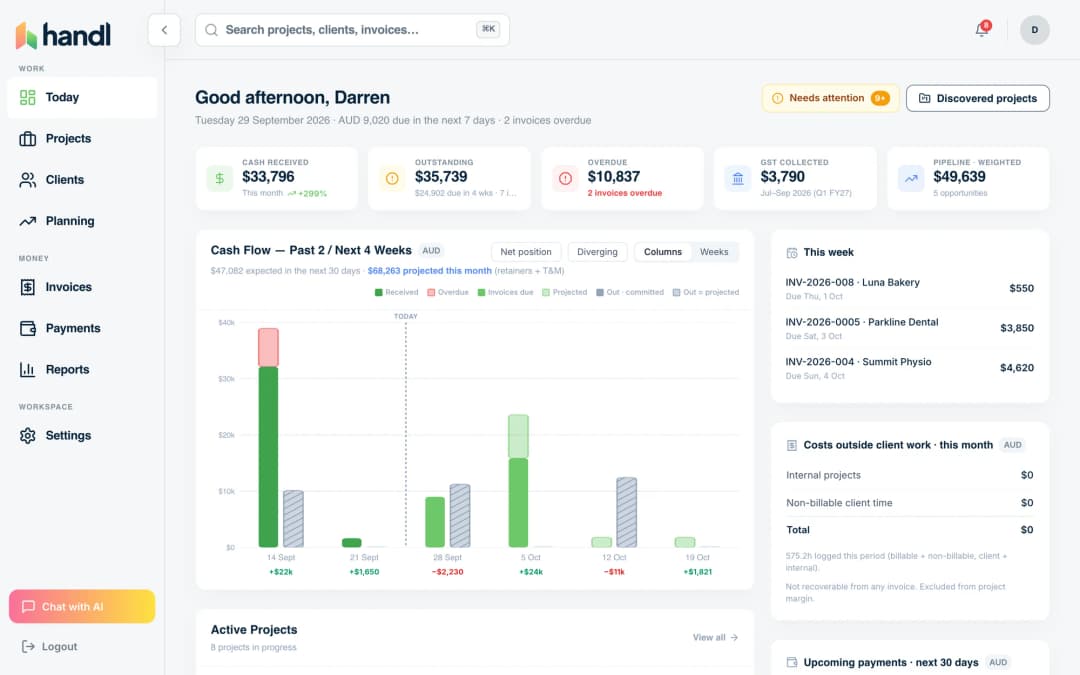Open the Needs attention list

click(x=830, y=98)
